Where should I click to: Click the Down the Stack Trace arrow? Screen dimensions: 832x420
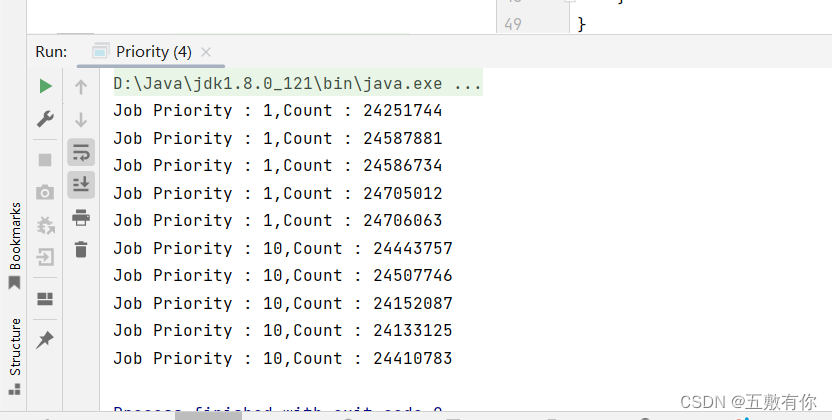click(x=81, y=119)
